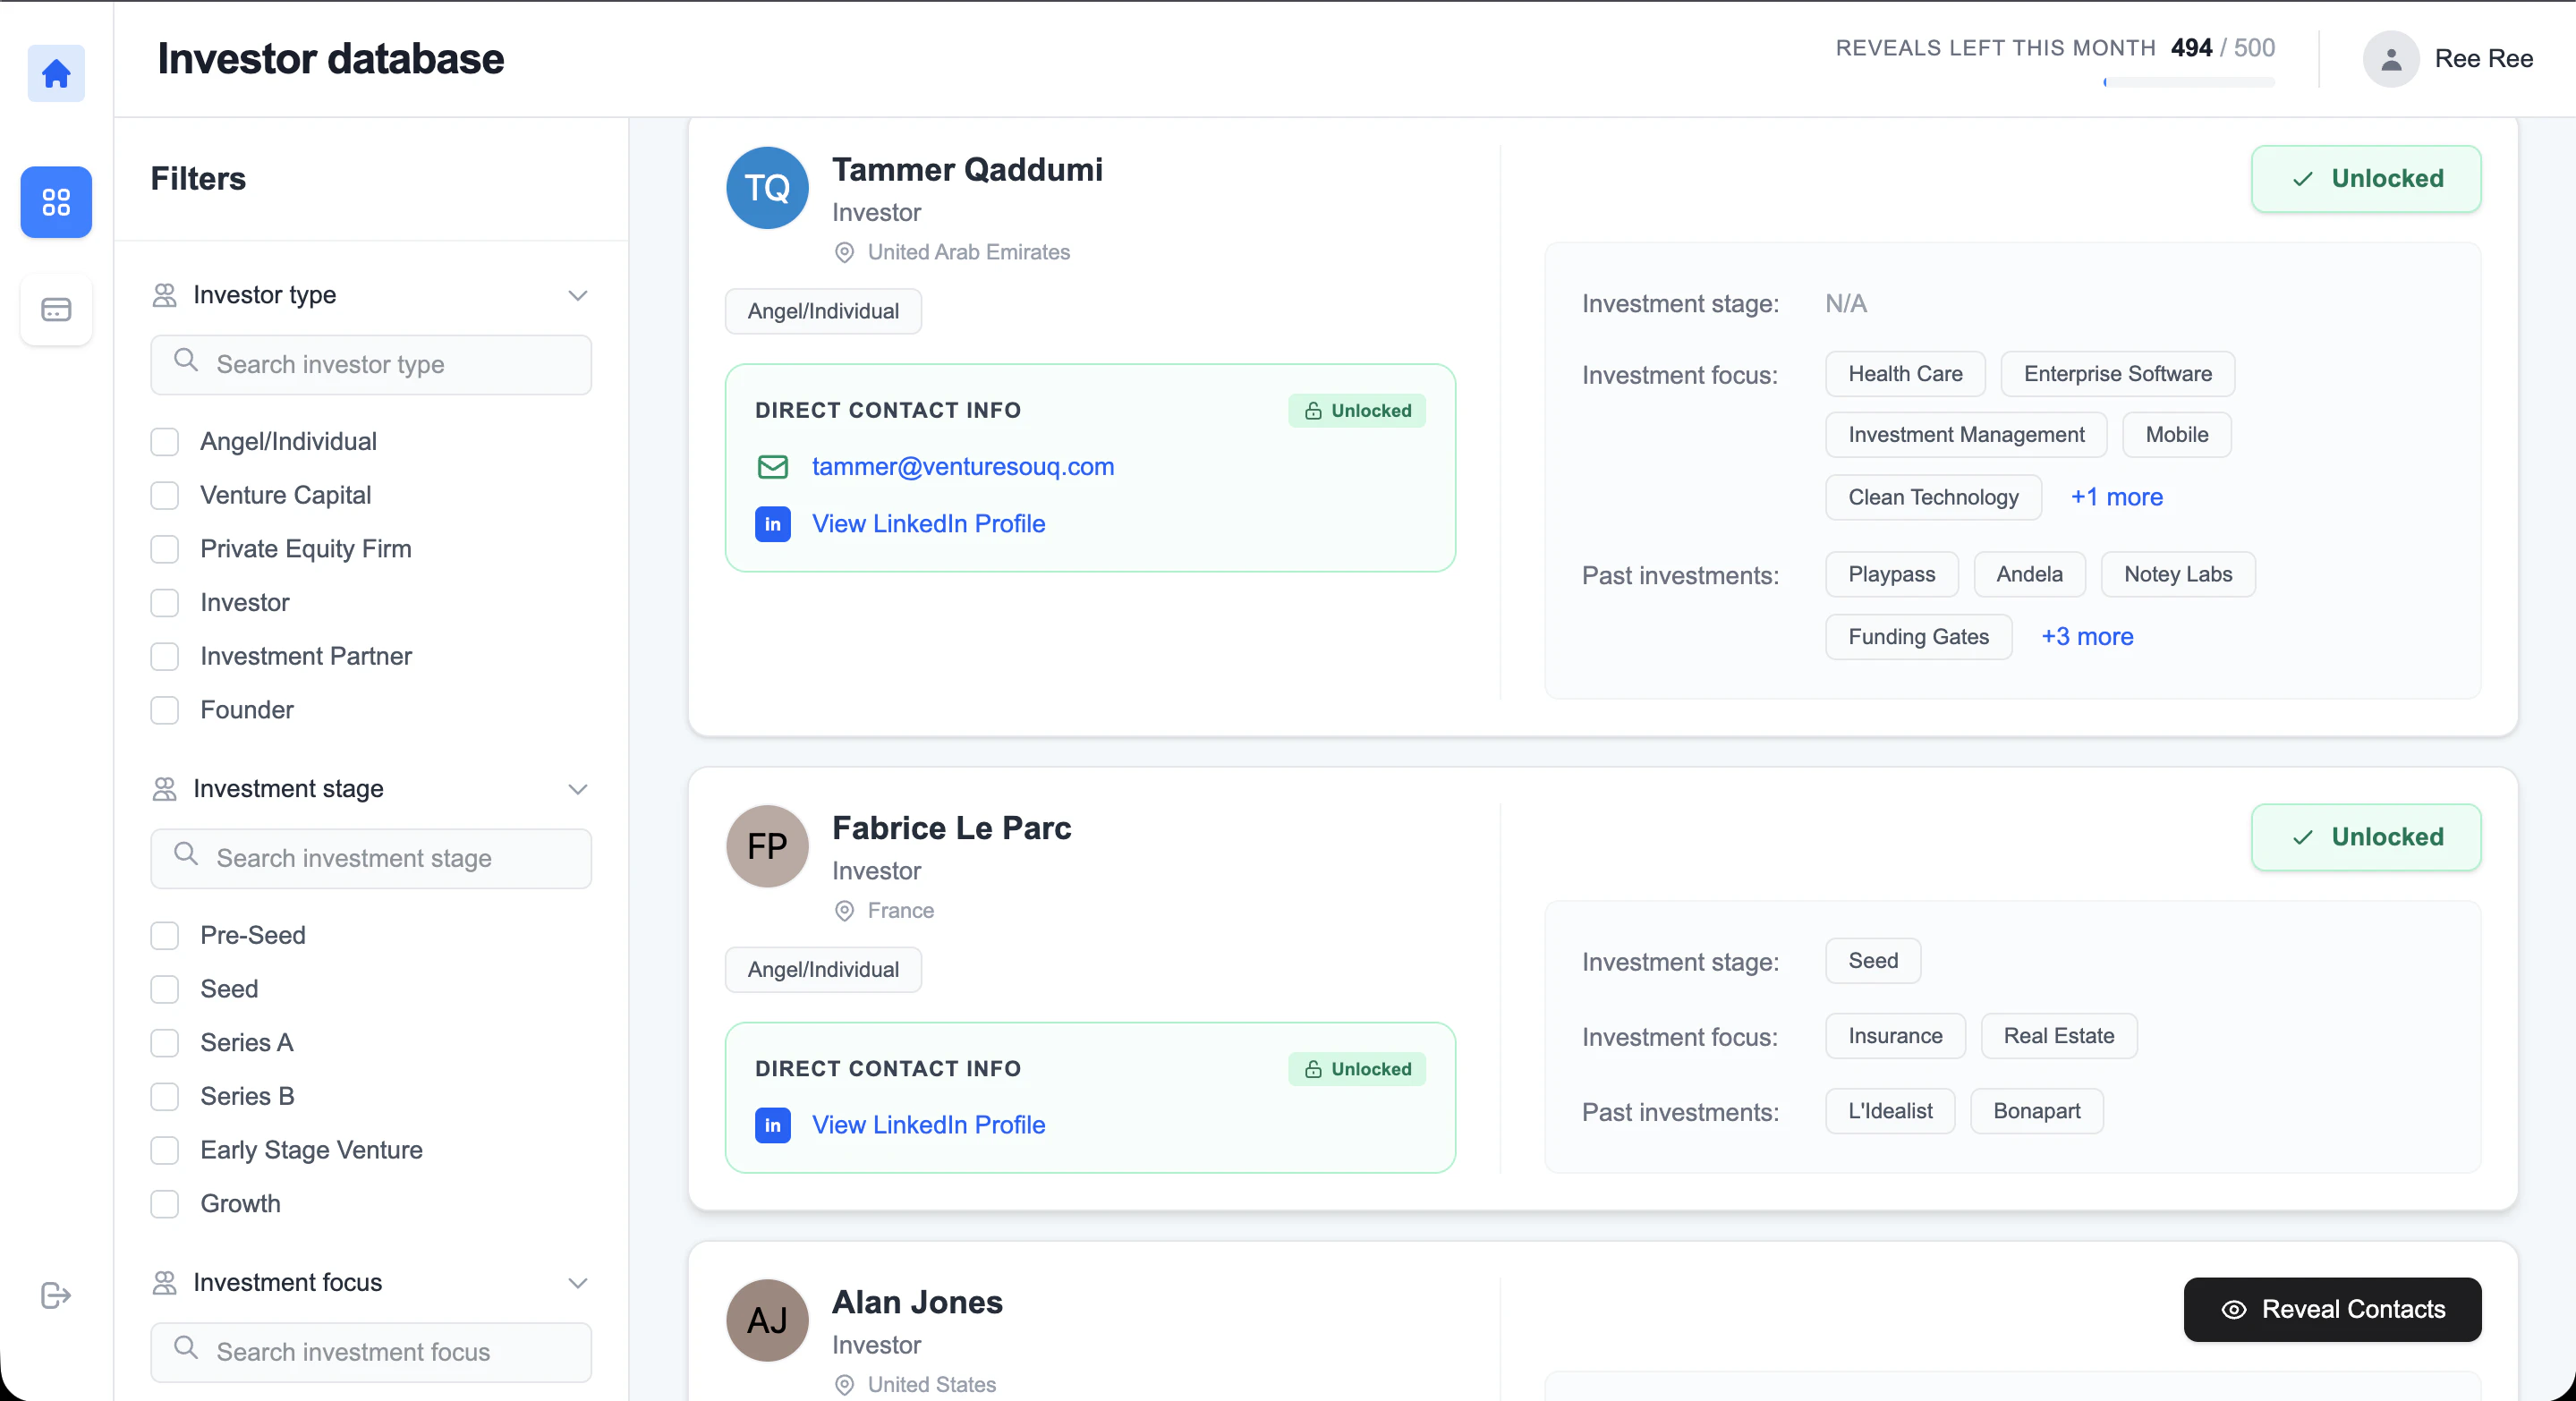Check the Series B stage checkbox
The width and height of the screenshot is (2576, 1401).
coord(164,1097)
